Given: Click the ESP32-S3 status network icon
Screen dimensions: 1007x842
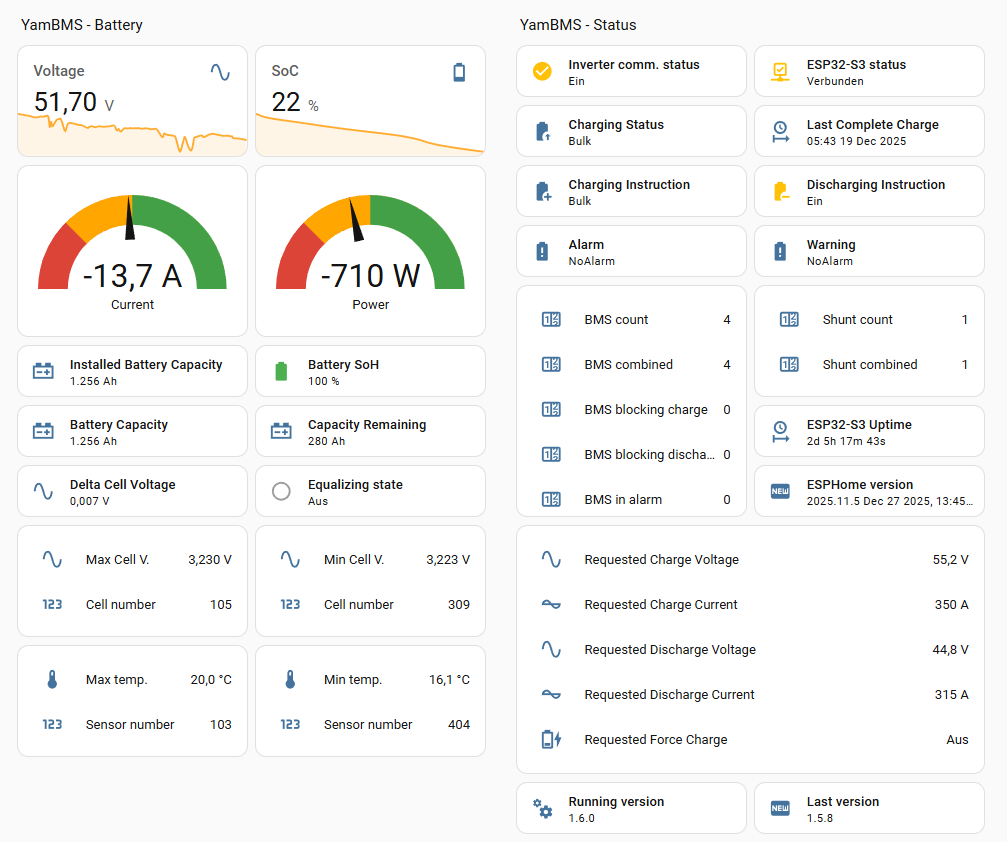Looking at the screenshot, I should (x=780, y=72).
